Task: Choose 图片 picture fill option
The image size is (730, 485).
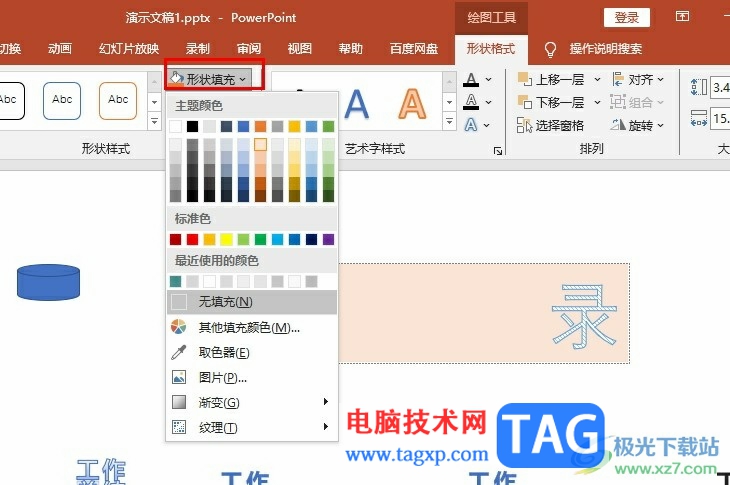Action: pos(252,377)
